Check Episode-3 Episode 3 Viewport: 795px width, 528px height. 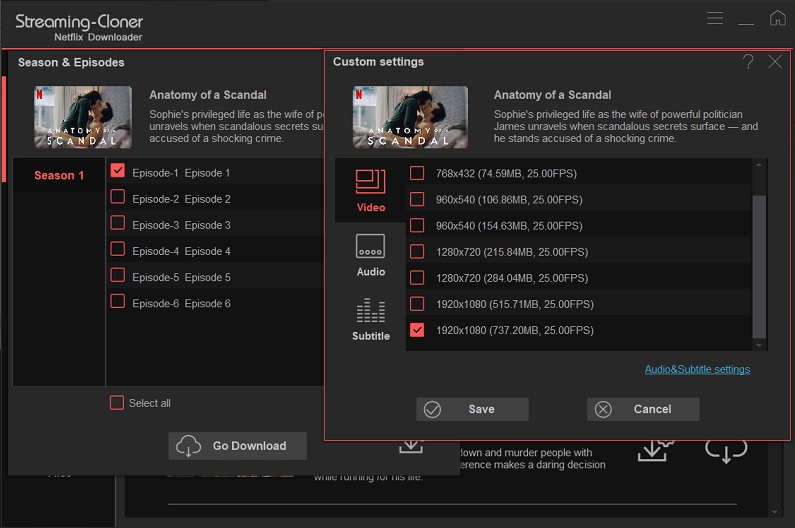pos(118,223)
